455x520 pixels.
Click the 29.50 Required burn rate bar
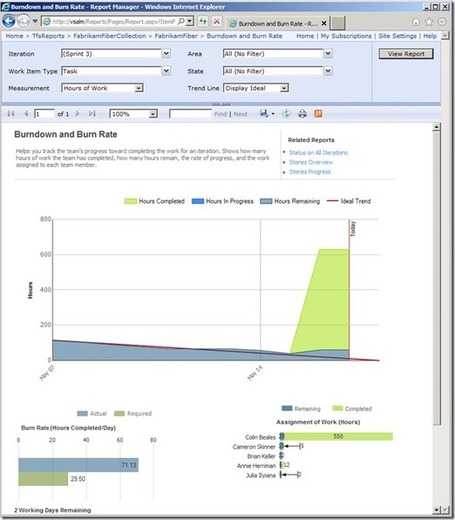coord(43,479)
